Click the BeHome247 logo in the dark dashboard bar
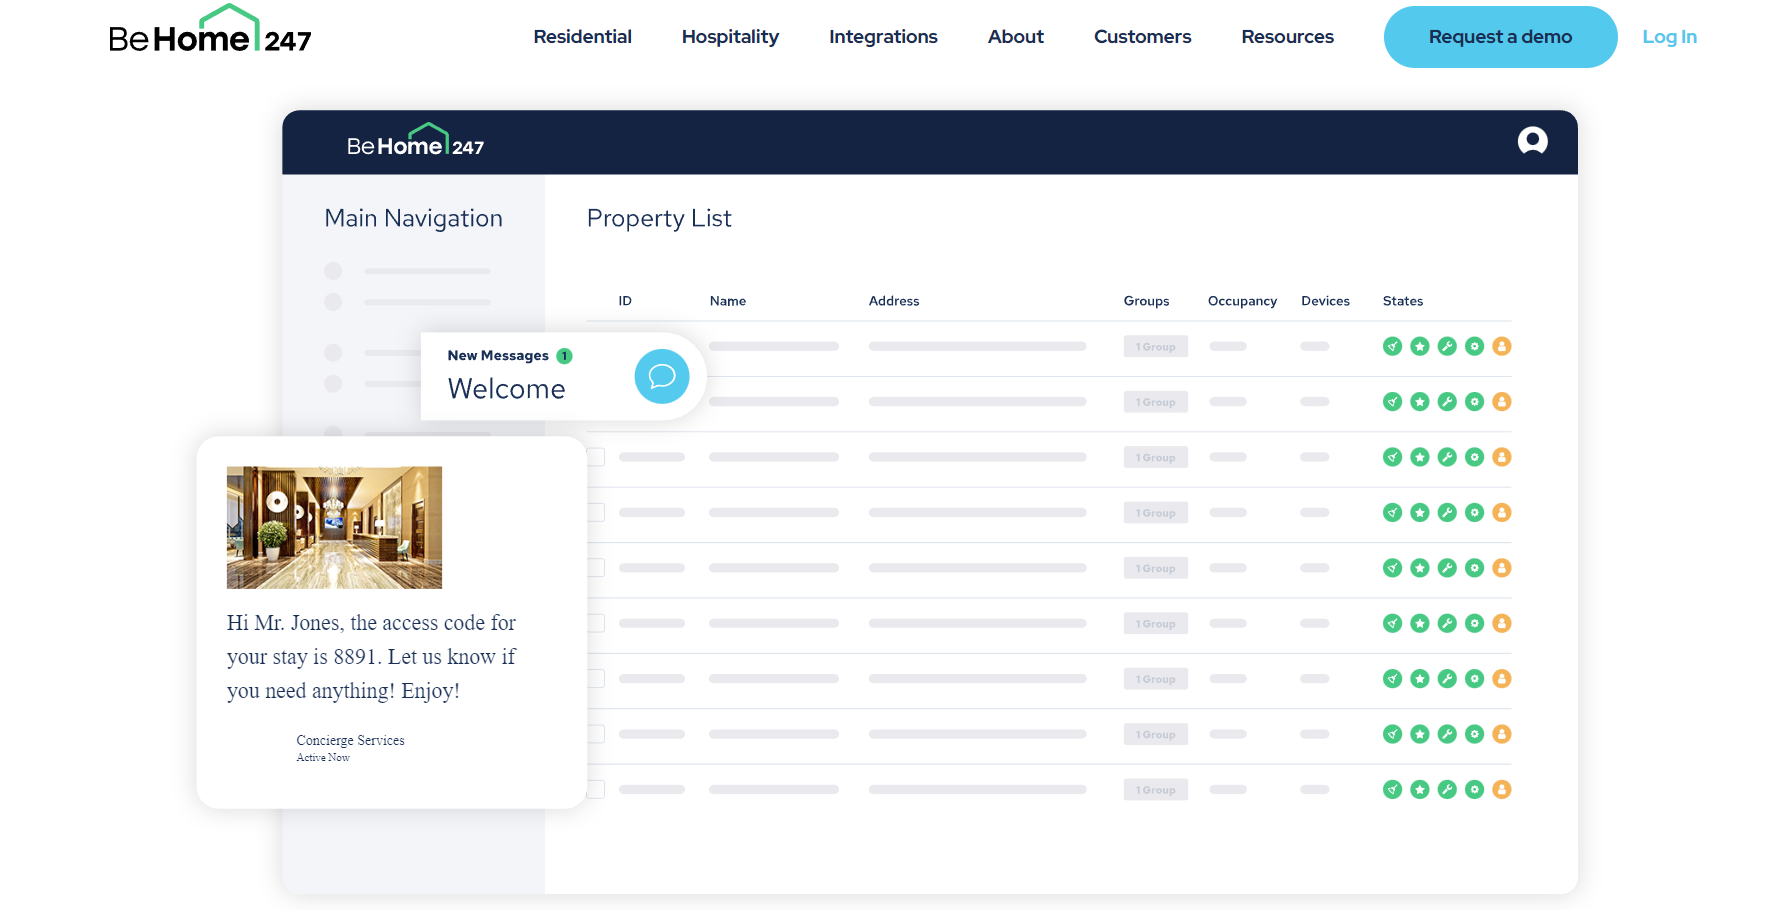The image size is (1777, 910). tap(415, 141)
